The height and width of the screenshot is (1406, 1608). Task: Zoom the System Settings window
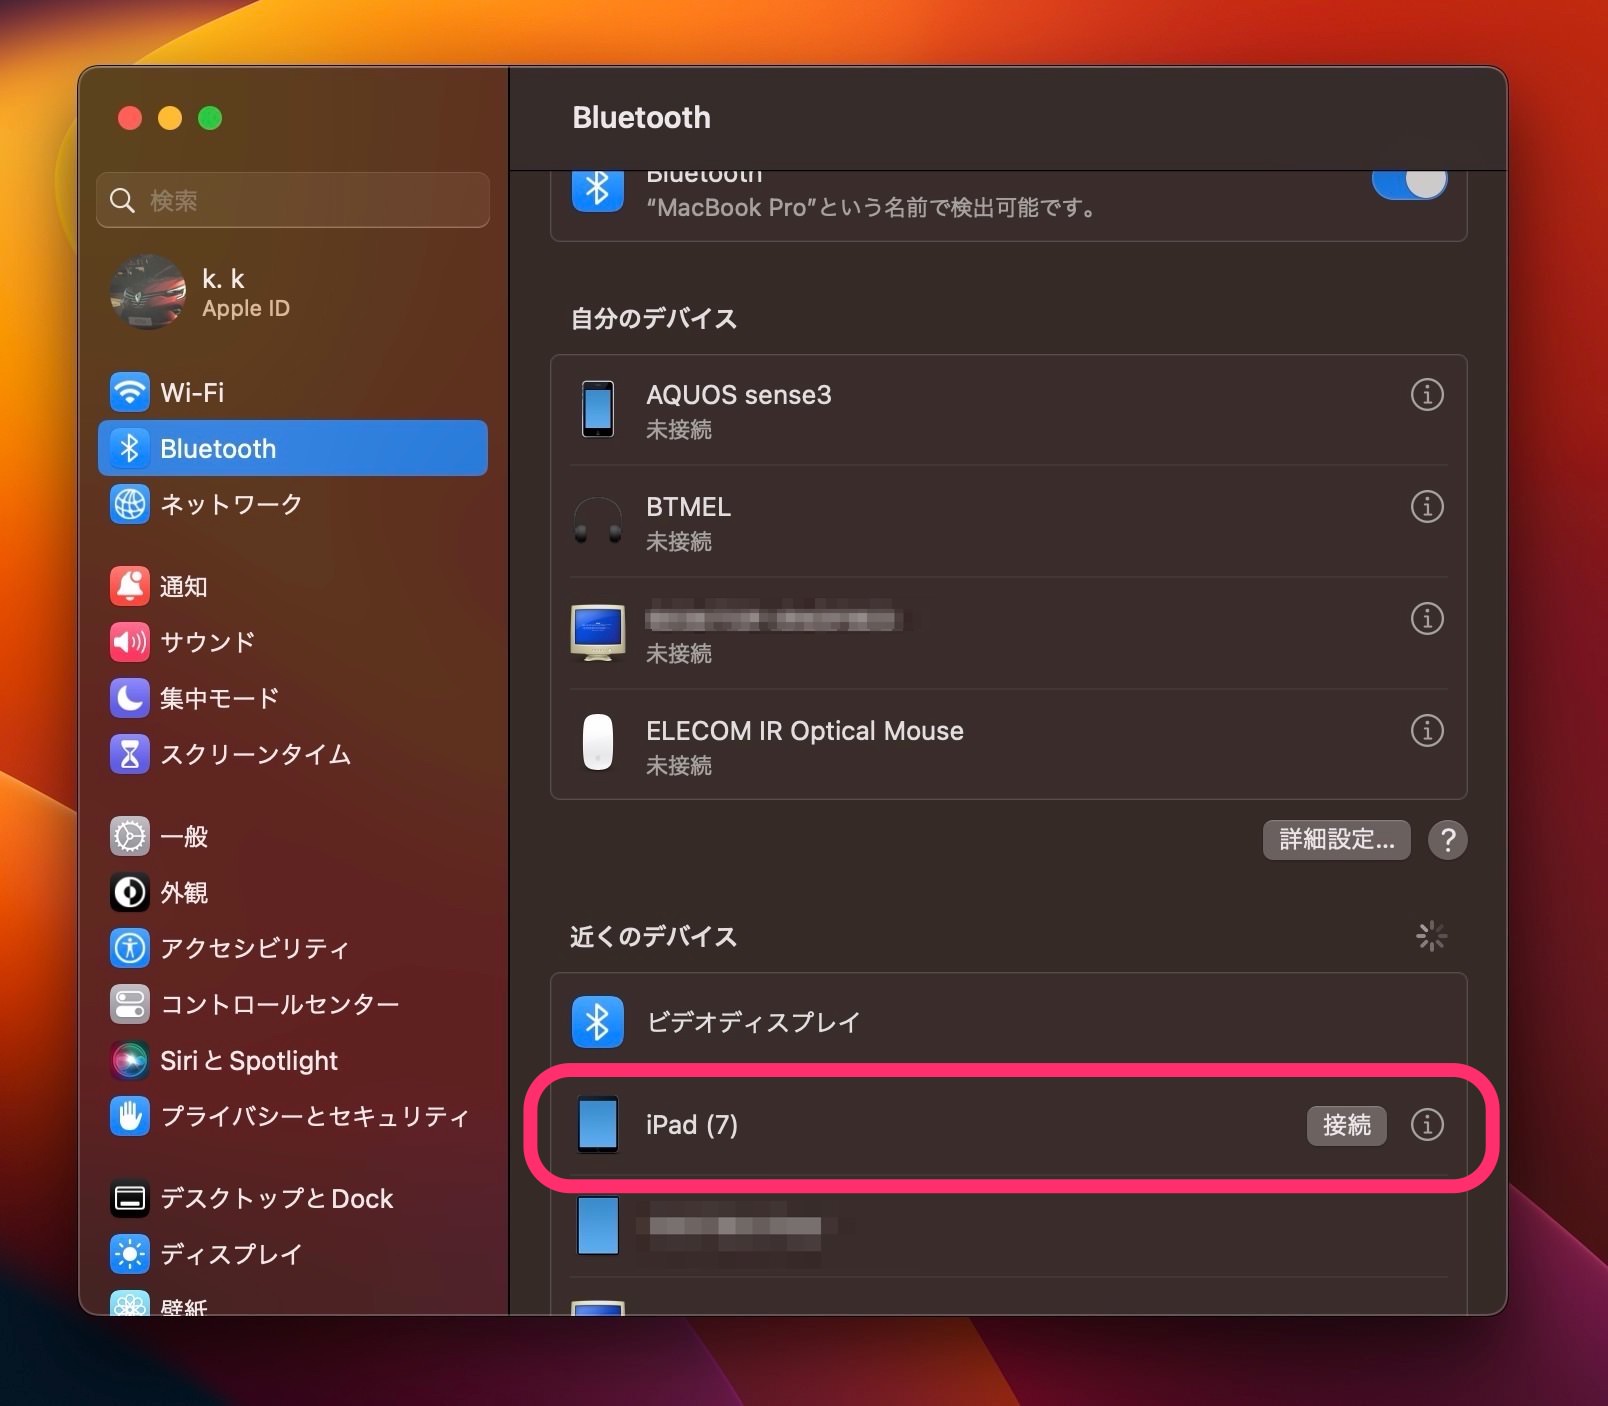pos(210,118)
